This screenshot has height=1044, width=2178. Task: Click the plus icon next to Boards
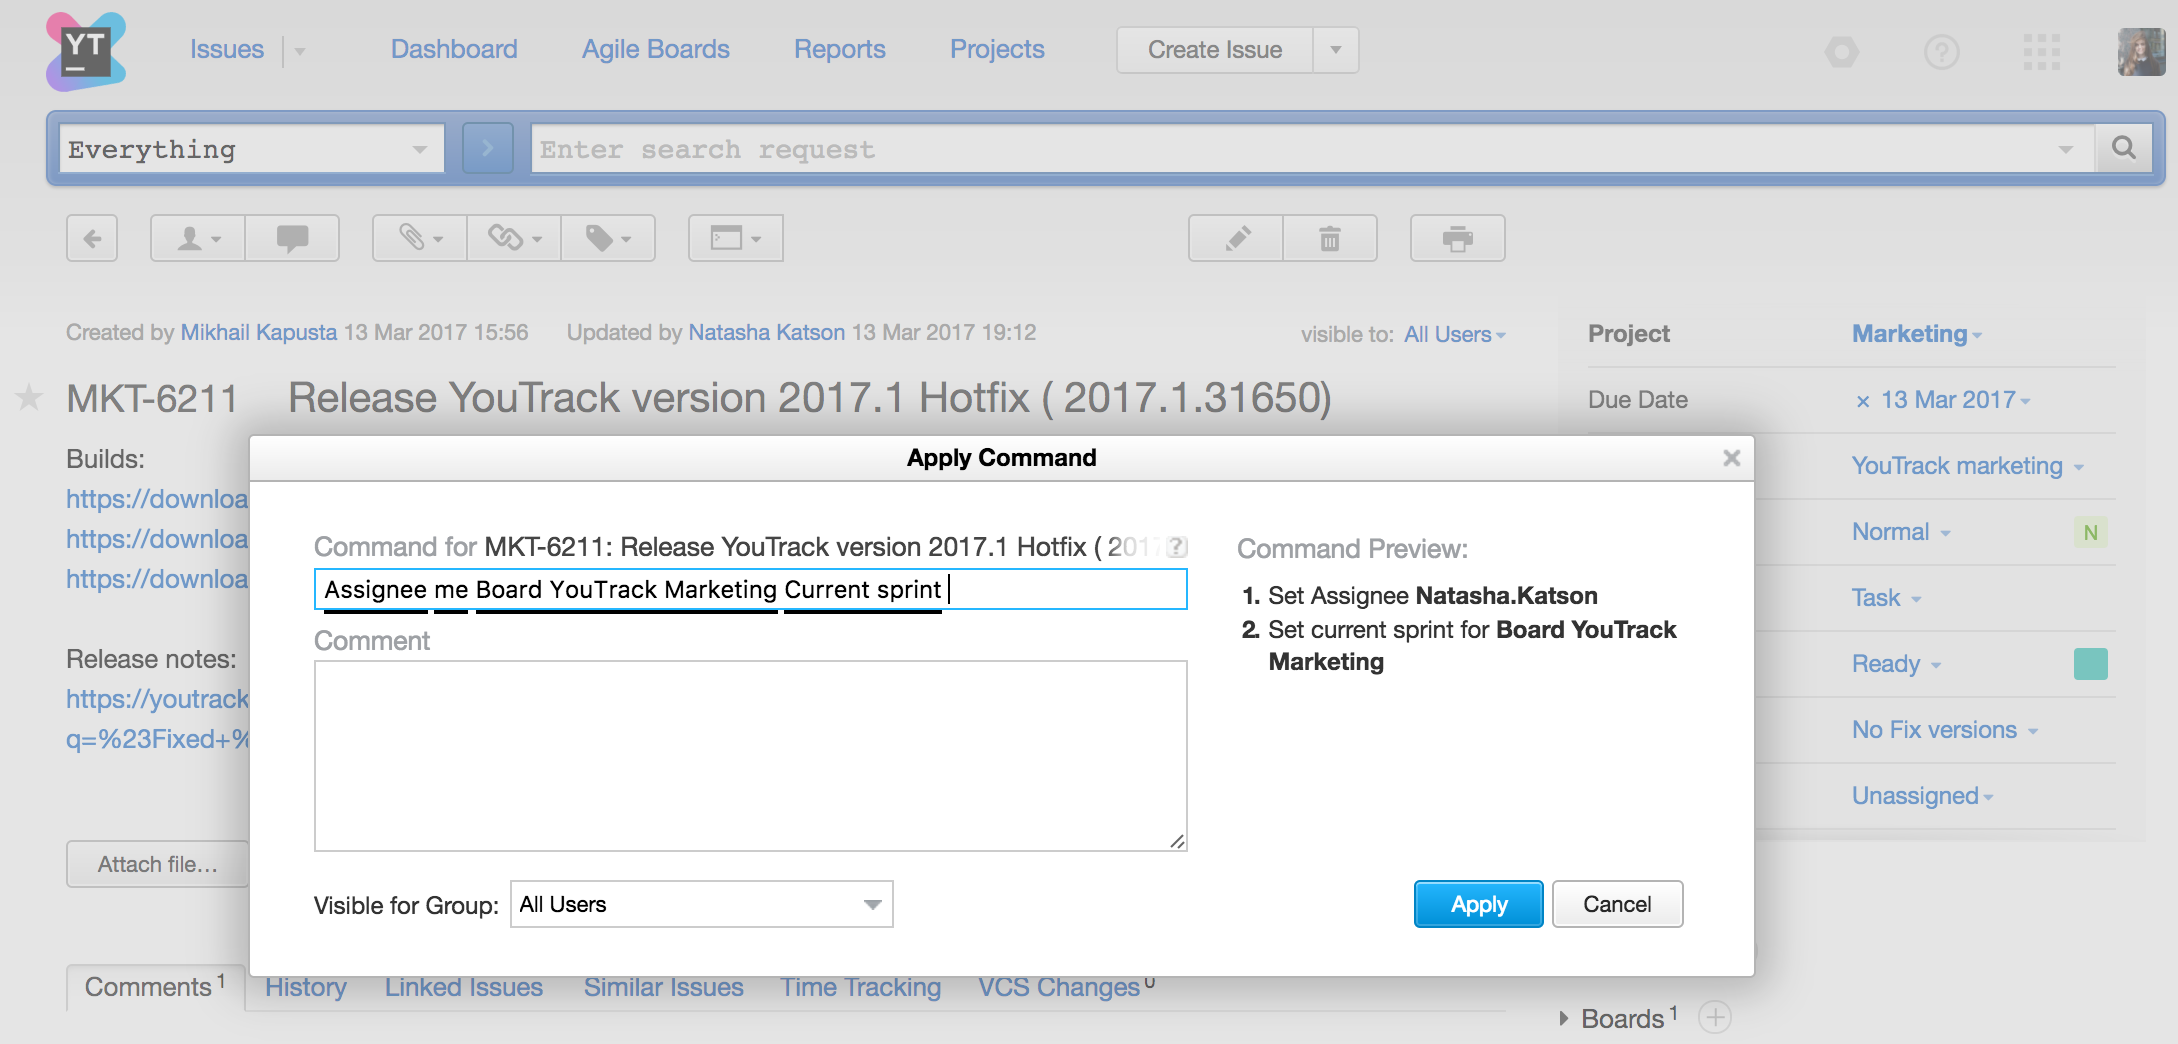click(1715, 1018)
